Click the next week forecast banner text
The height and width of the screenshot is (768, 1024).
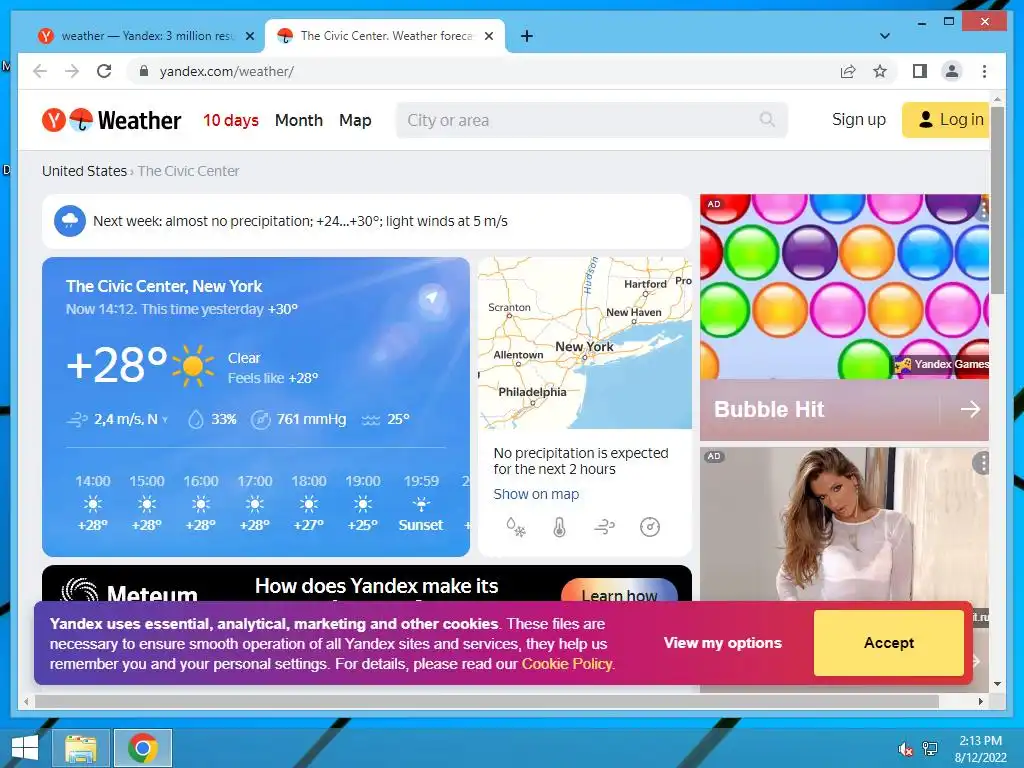tap(300, 221)
